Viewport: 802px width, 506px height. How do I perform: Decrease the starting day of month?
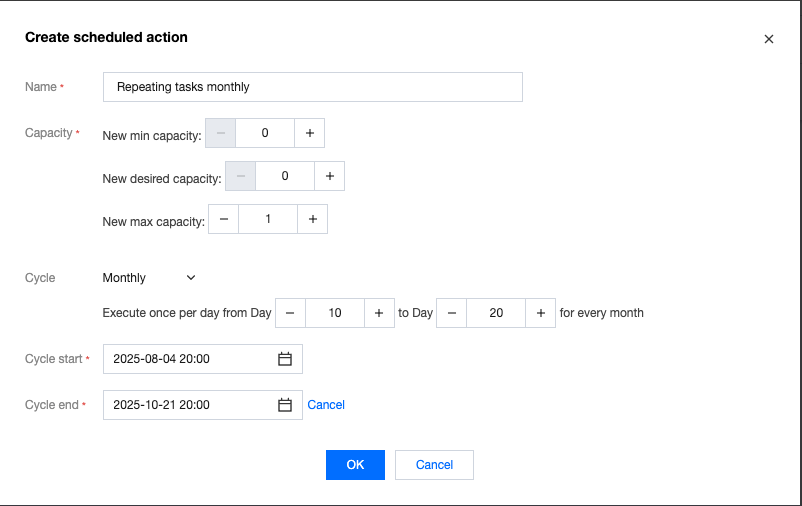pyautogui.click(x=290, y=313)
